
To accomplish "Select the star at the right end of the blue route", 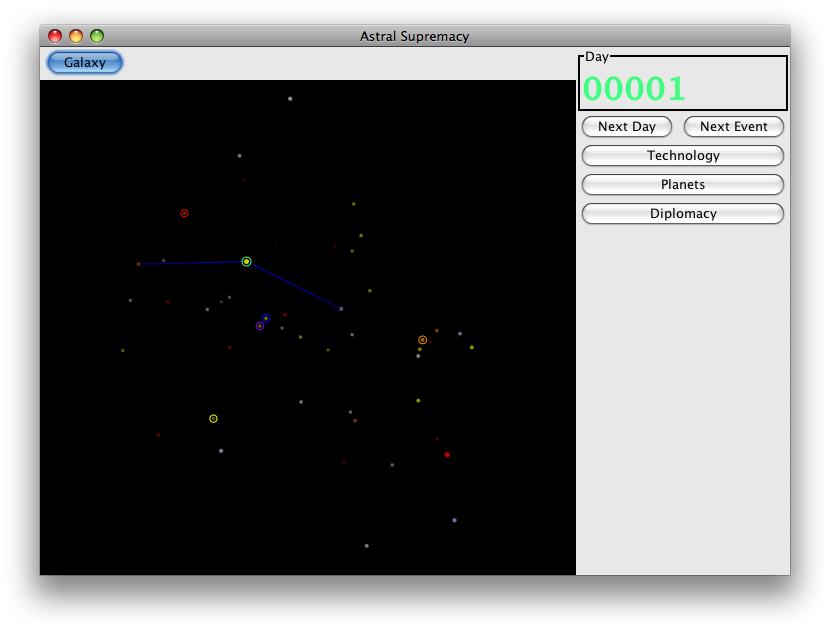I will pos(341,309).
